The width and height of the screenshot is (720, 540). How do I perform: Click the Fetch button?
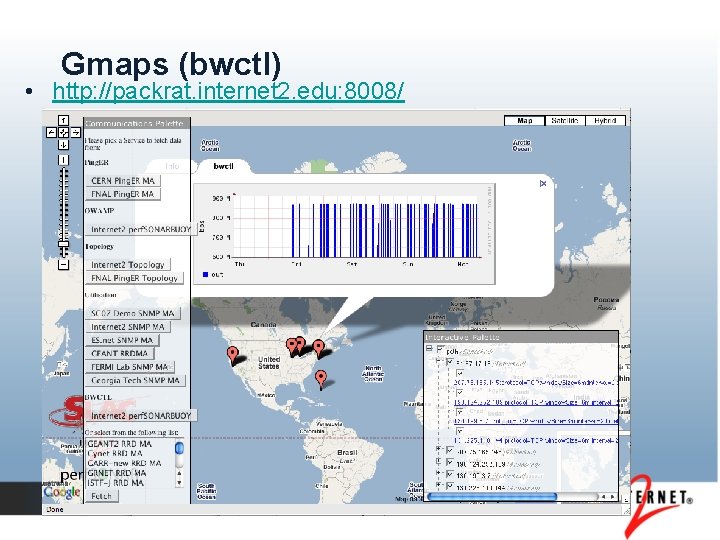click(x=101, y=496)
